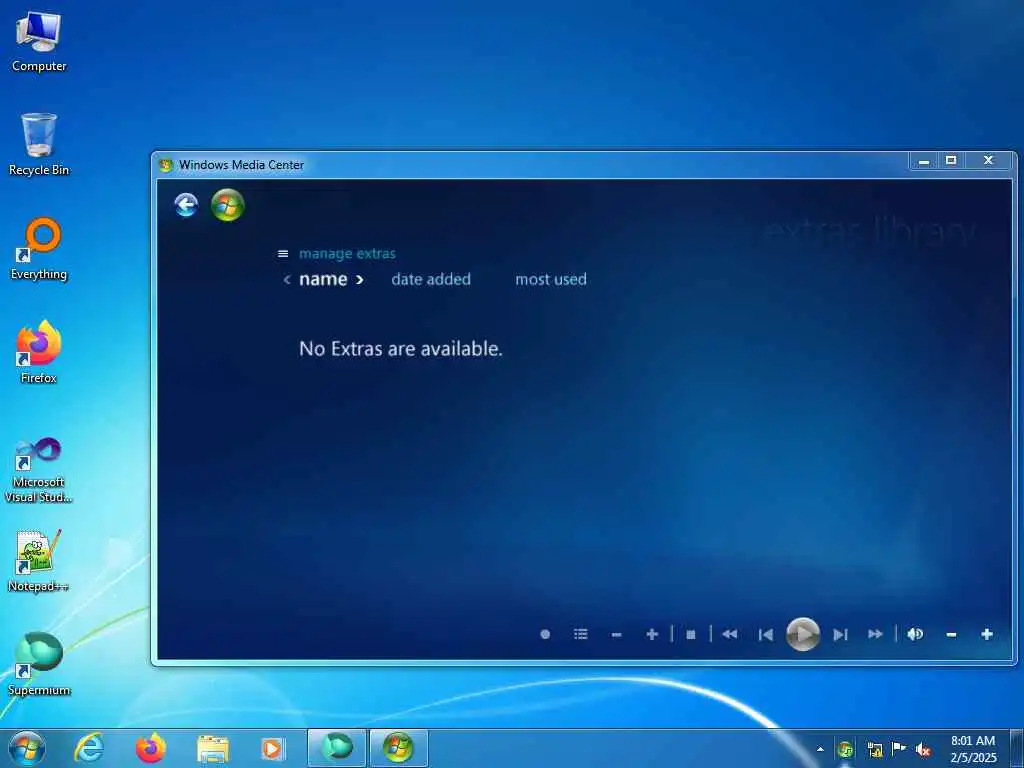Channel down using minus beside guide icon
The image size is (1024, 768).
click(x=616, y=634)
